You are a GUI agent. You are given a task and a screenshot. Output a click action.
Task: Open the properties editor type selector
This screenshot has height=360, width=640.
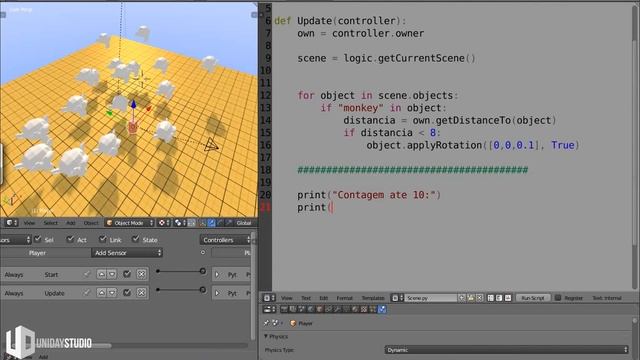(268, 309)
